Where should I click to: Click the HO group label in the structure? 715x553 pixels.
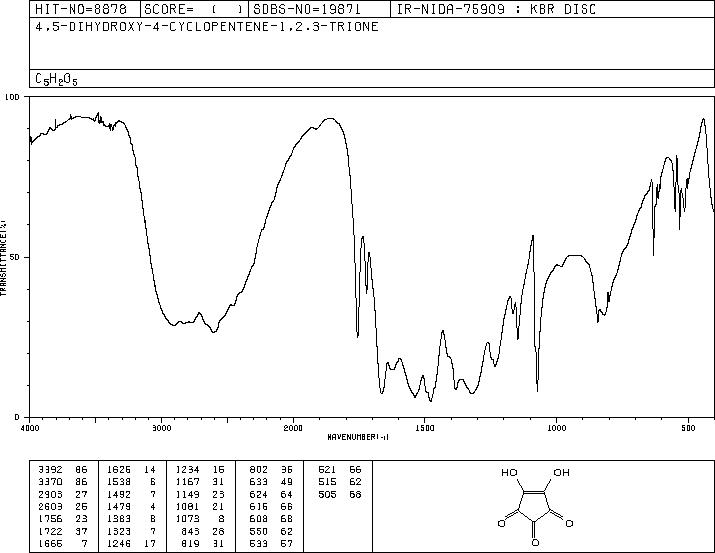click(x=509, y=473)
